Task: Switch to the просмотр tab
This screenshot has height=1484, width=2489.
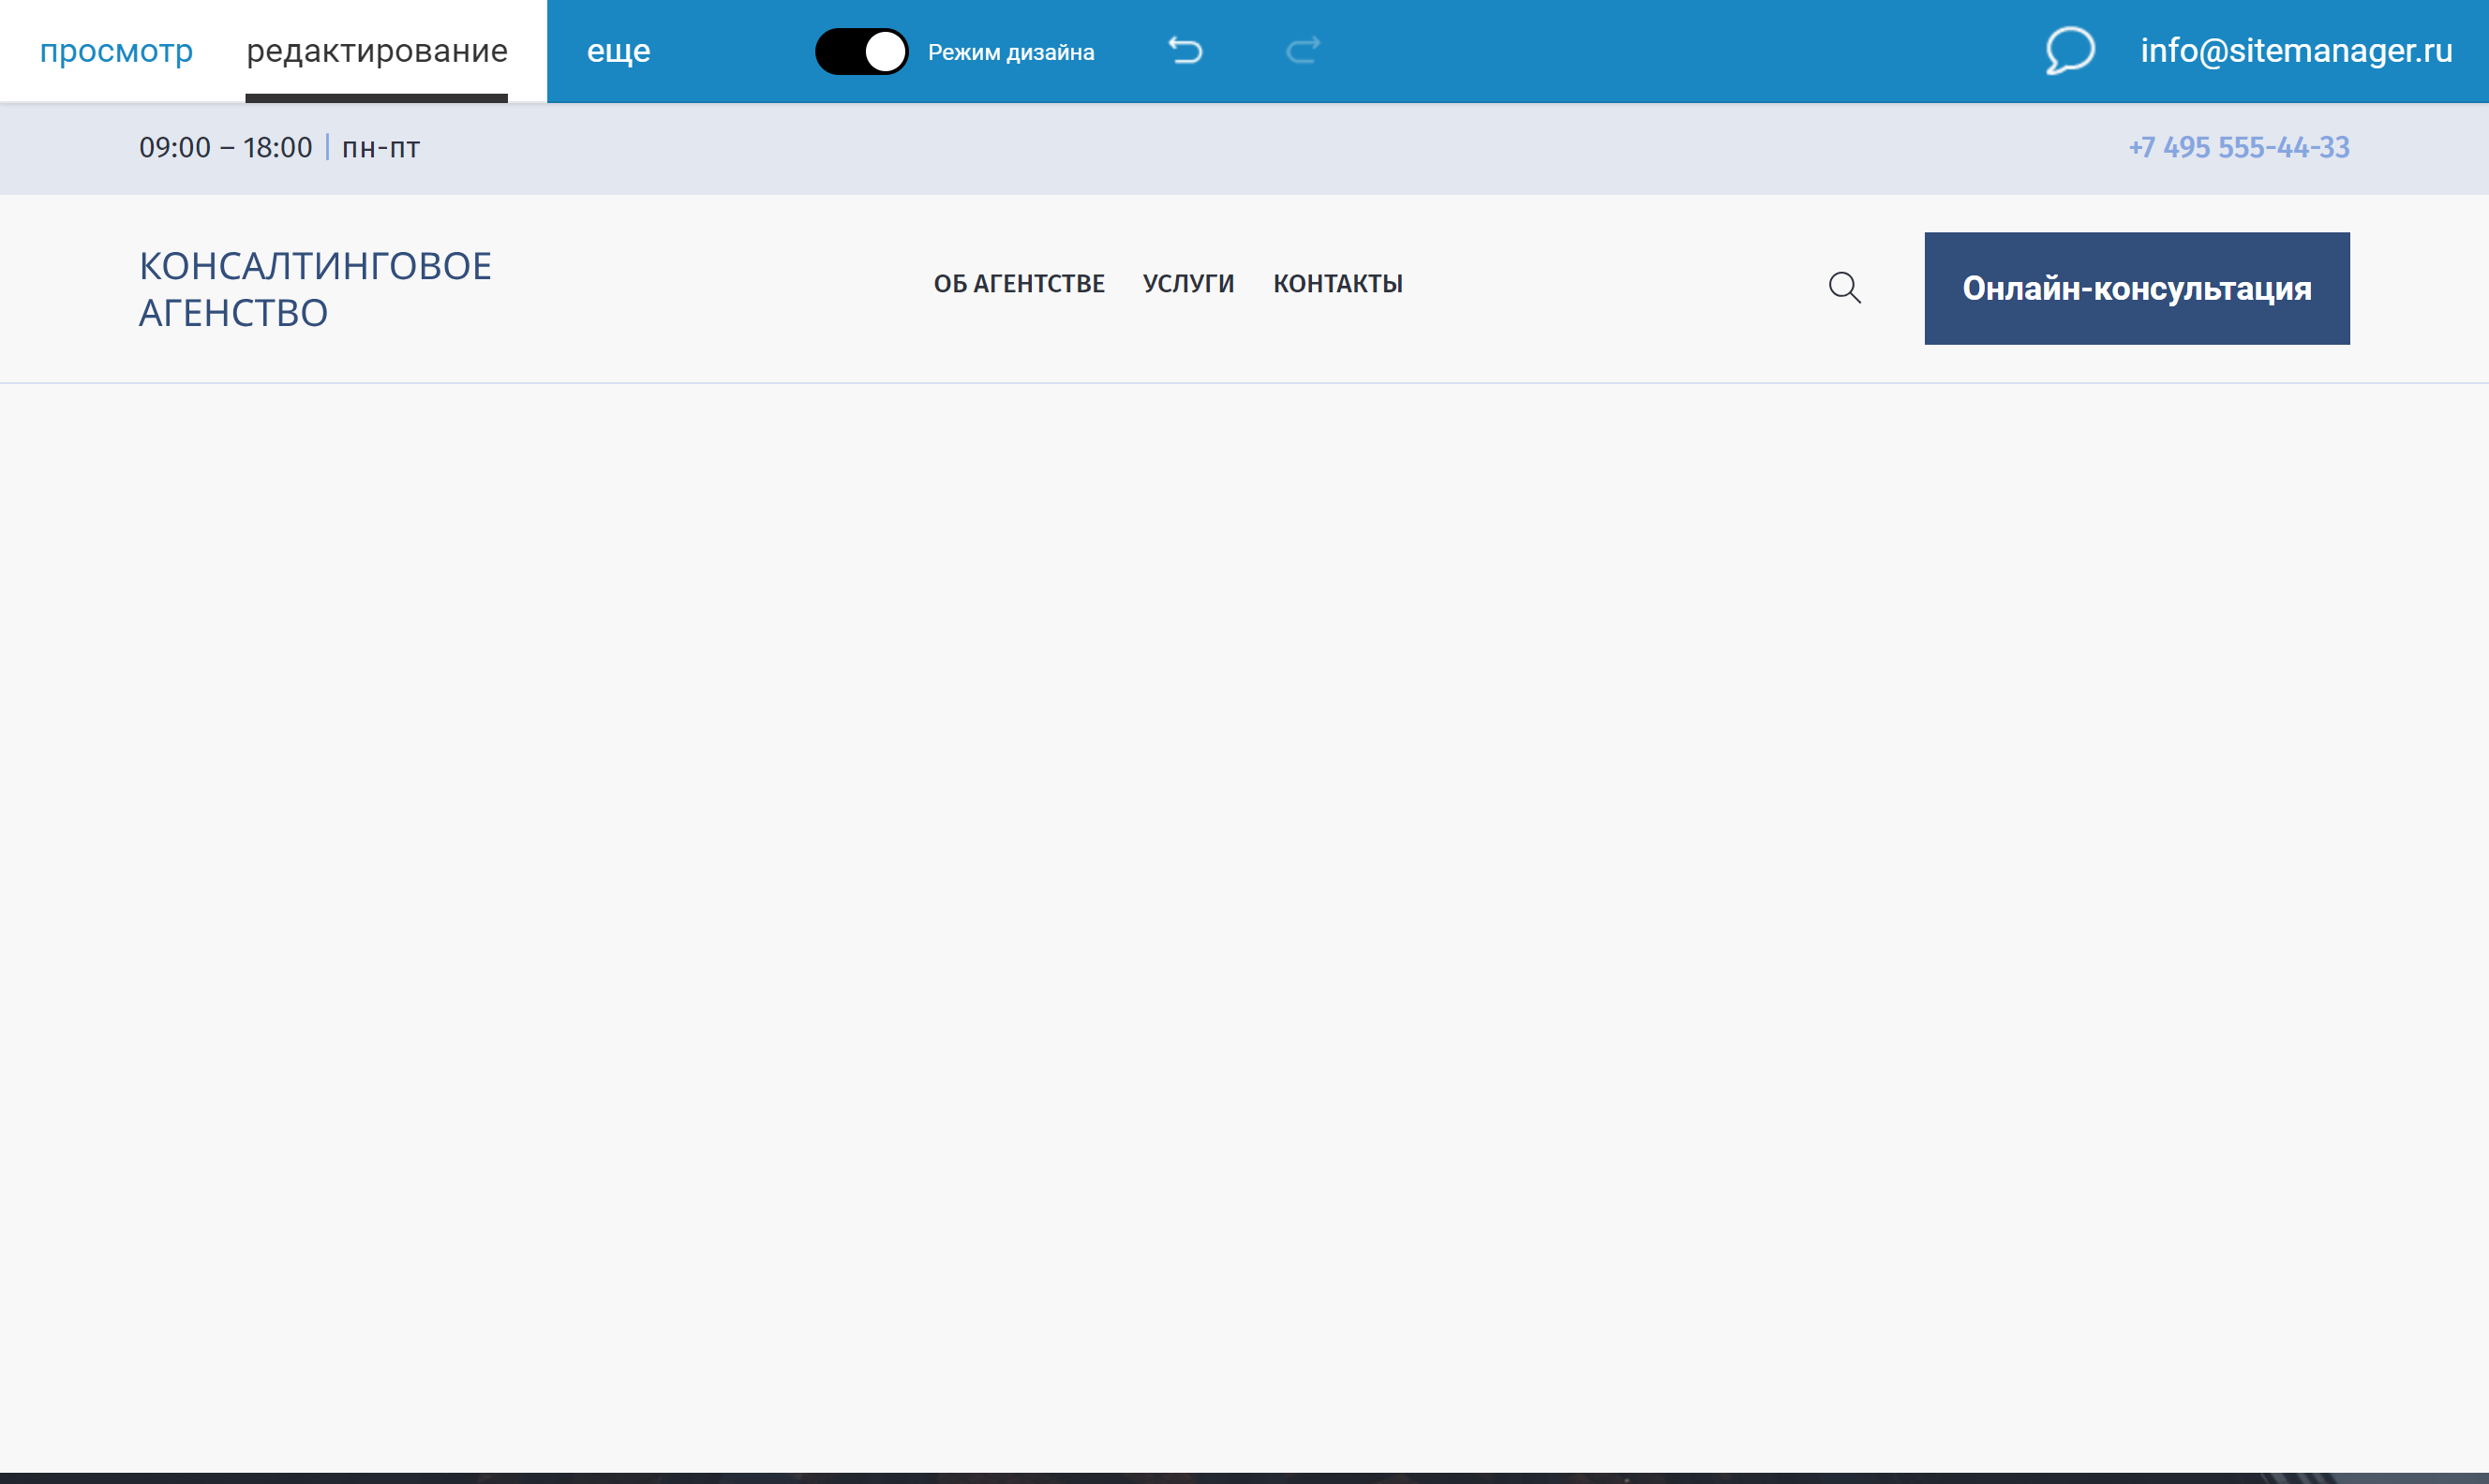Action: point(116,50)
